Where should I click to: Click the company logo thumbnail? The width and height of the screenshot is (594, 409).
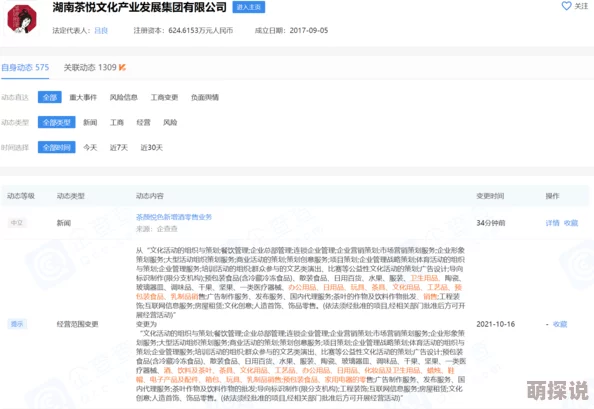(22, 19)
